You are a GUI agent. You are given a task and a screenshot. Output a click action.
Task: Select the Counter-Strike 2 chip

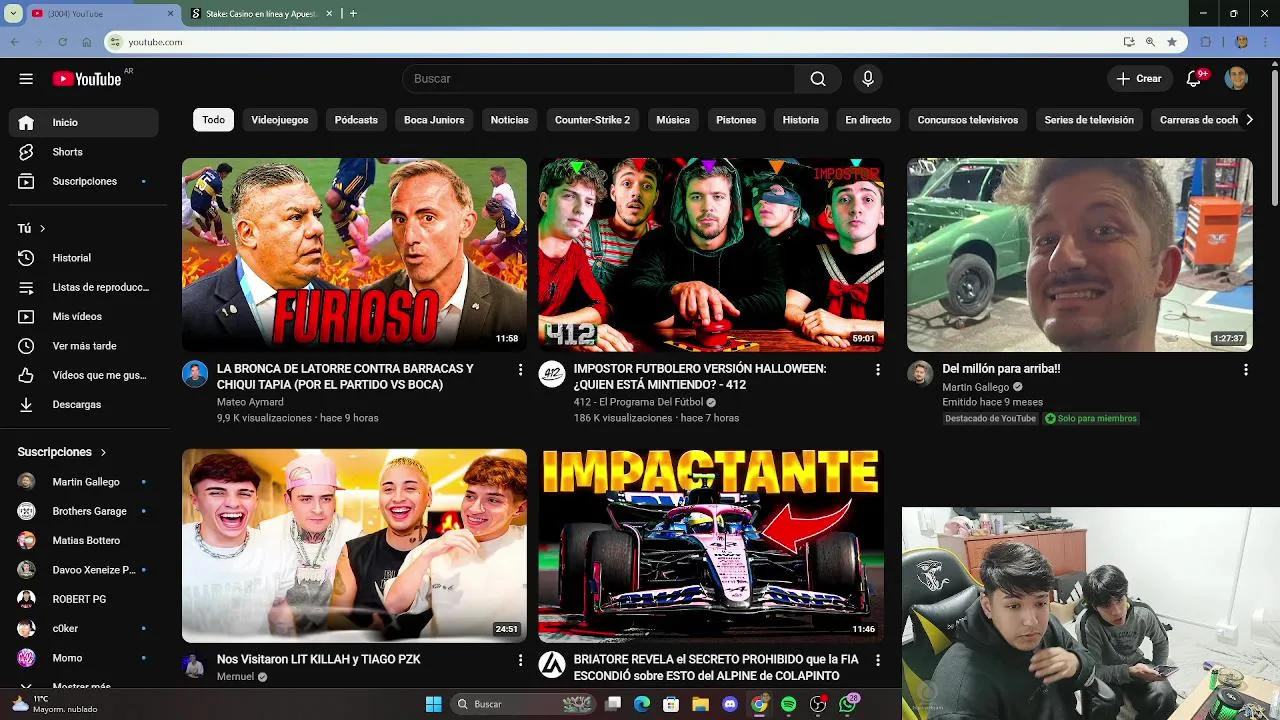click(592, 120)
